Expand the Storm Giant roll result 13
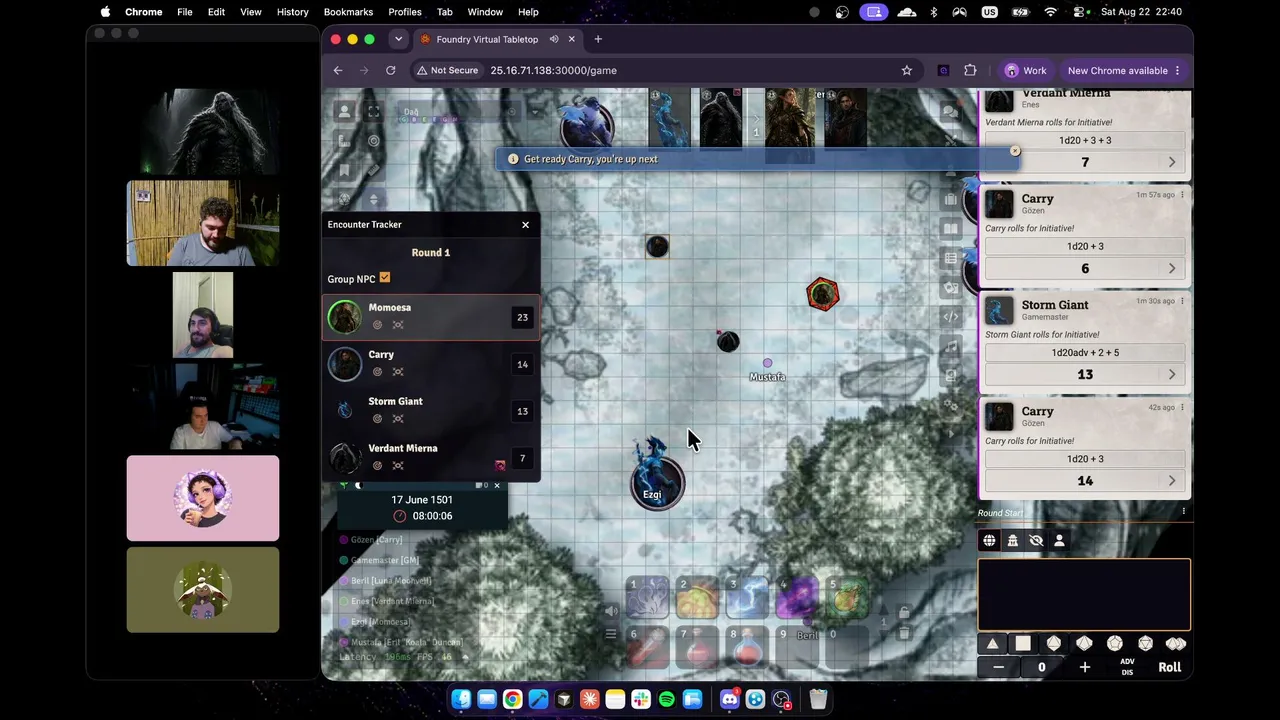This screenshot has height=720, width=1280. point(1172,374)
